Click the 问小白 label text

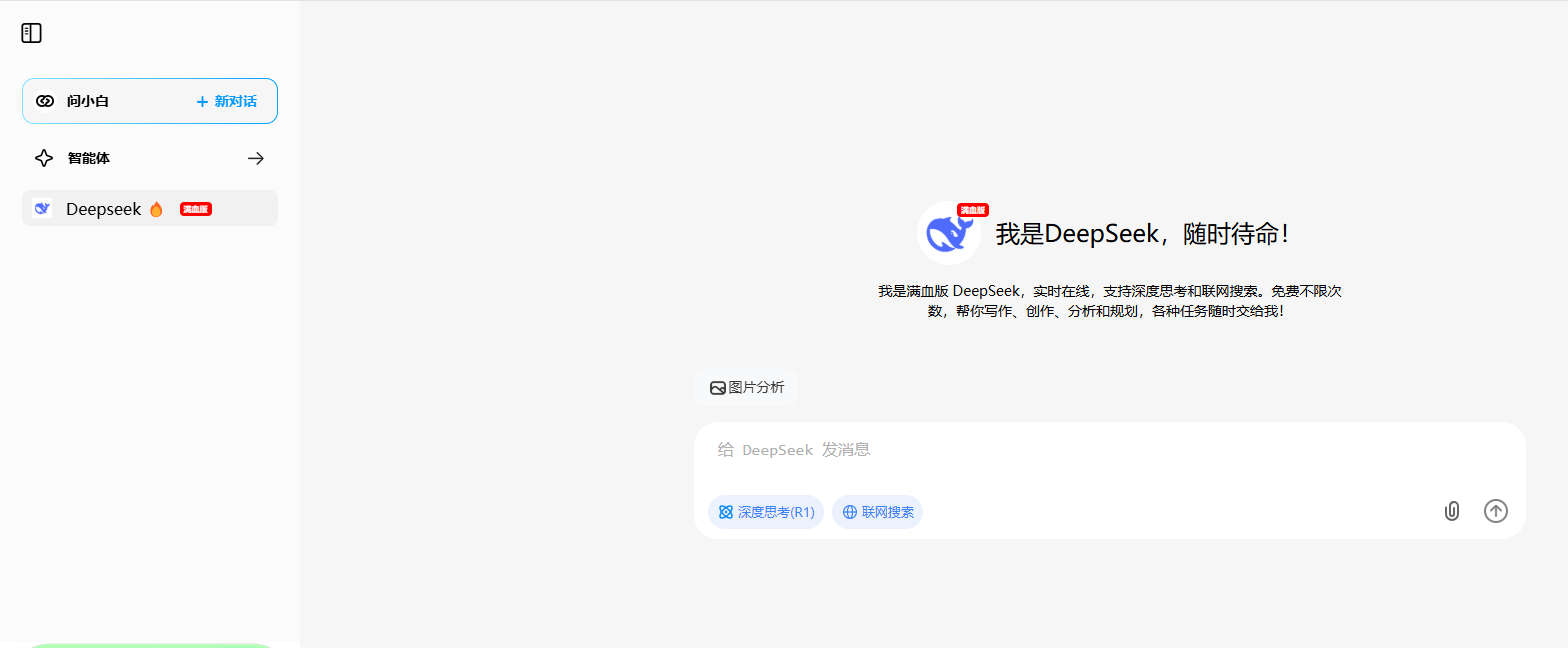pos(88,101)
